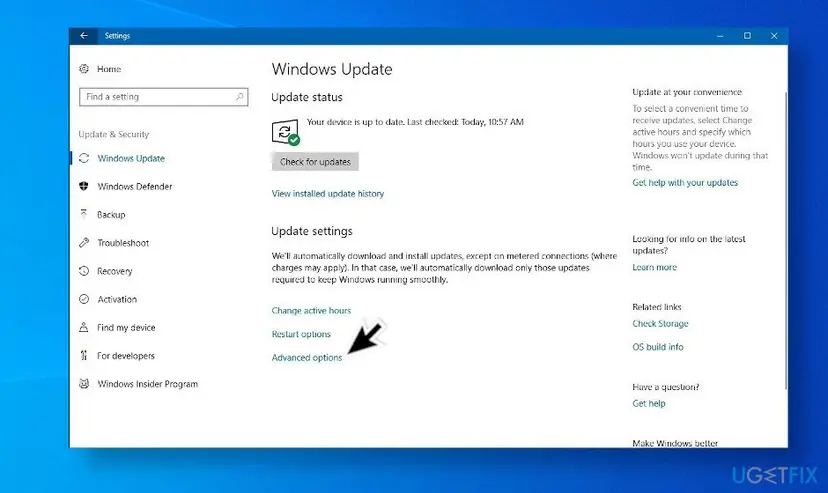Image resolution: width=828 pixels, height=493 pixels.
Task: Click the Update & Security section label
Action: click(x=114, y=134)
